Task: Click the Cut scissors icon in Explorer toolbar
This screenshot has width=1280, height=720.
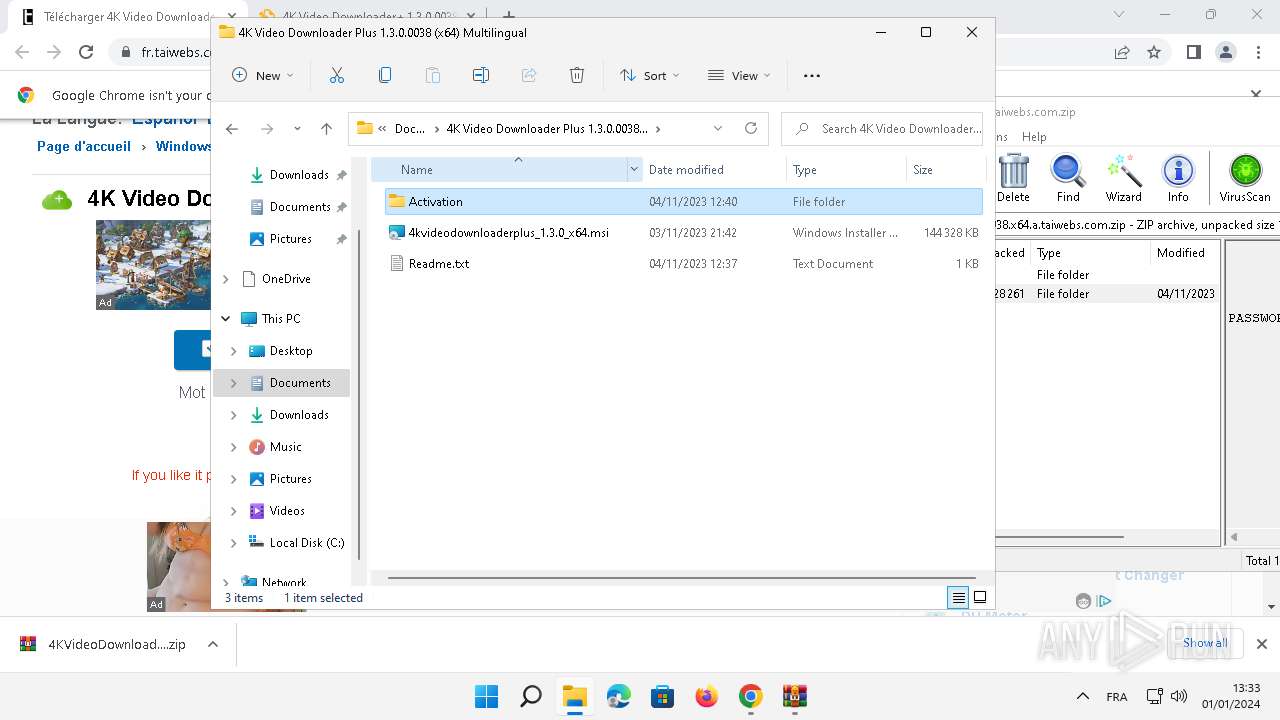Action: (336, 75)
